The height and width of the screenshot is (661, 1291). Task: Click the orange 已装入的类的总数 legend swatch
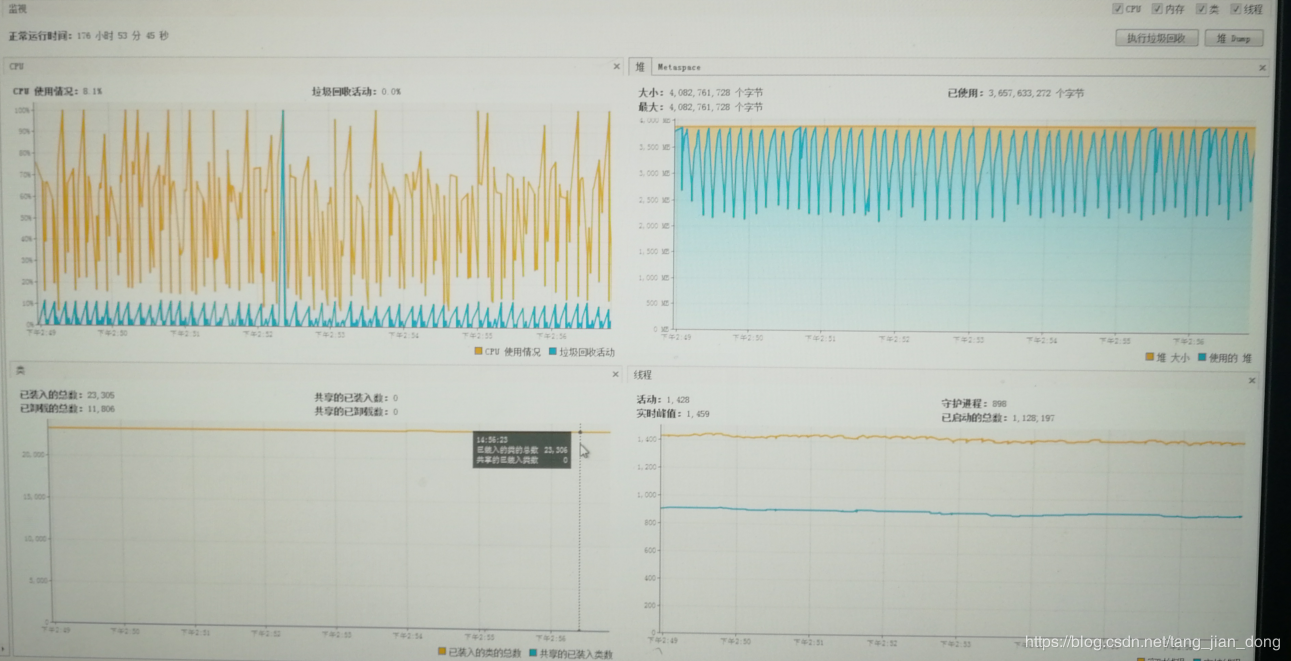[x=442, y=652]
